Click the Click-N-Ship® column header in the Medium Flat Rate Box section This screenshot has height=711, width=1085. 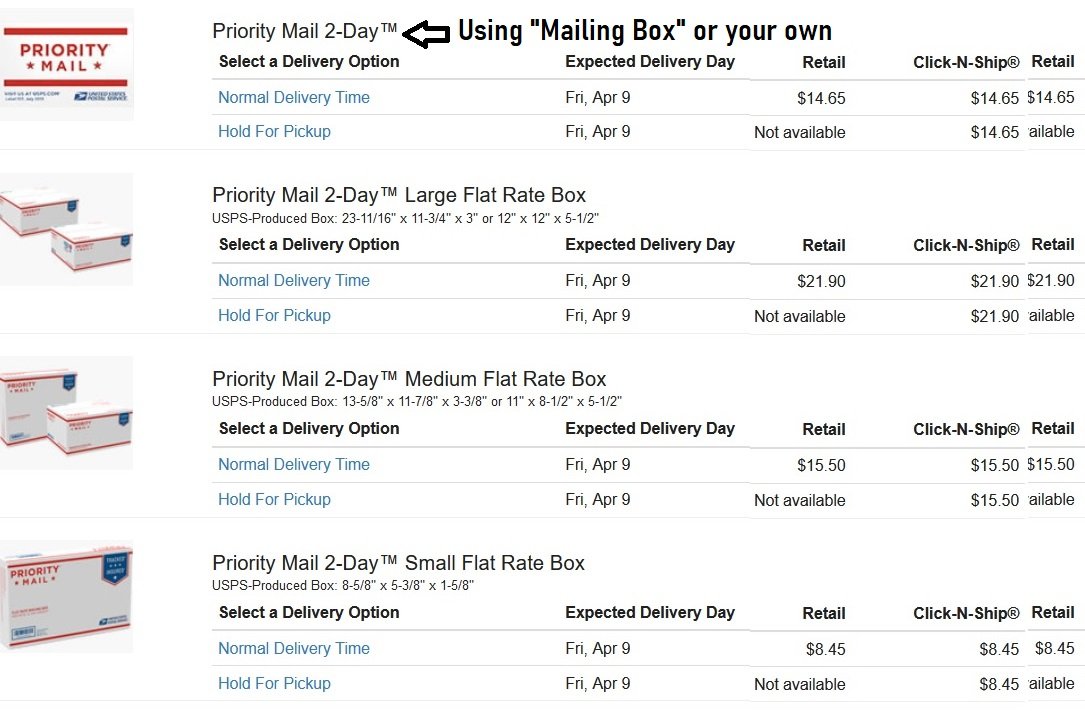tap(966, 429)
